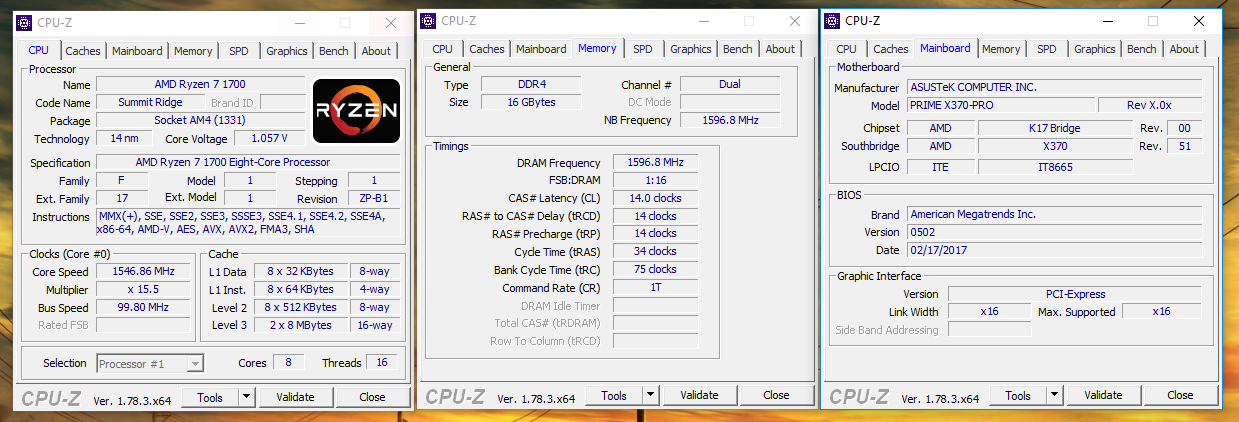Click the Package value Socket AM4 (1331)

coord(200,120)
